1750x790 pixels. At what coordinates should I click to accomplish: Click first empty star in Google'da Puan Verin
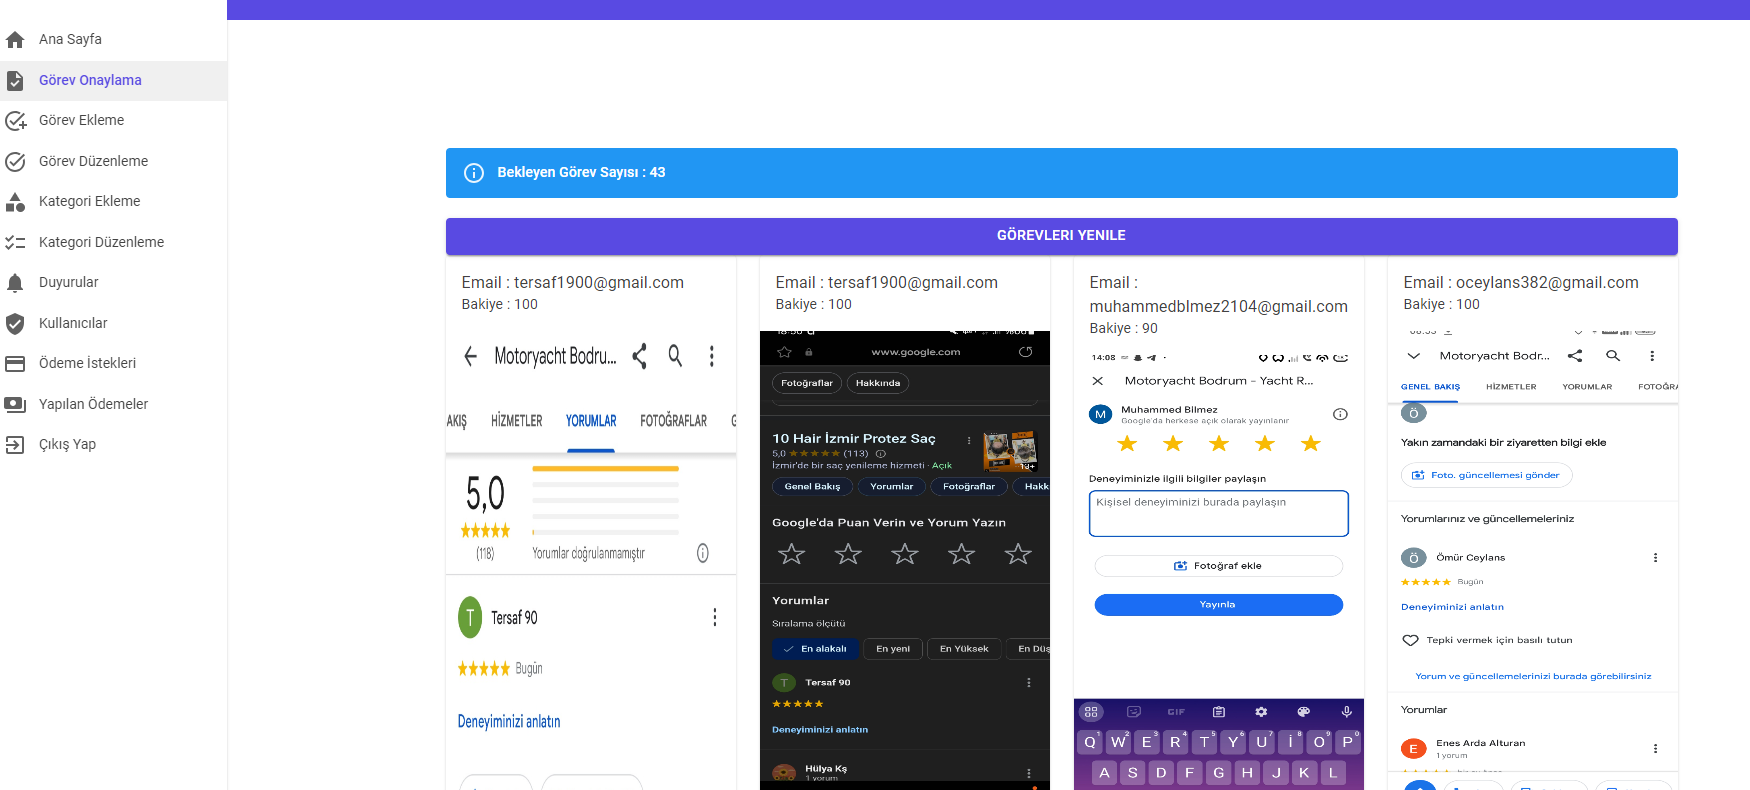(792, 554)
